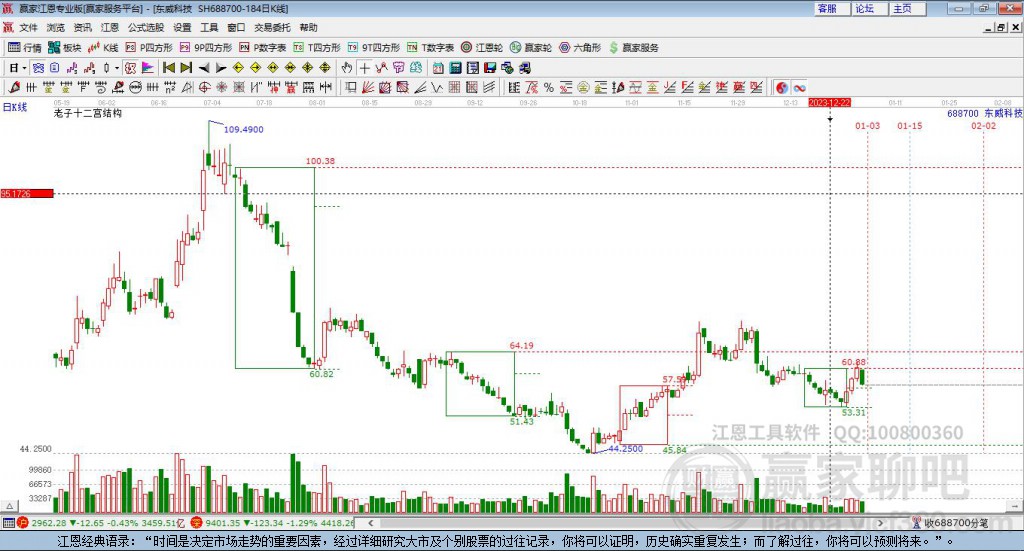This screenshot has width=1024, height=551.
Task: Select the percent % retracement tool
Action: point(549,87)
